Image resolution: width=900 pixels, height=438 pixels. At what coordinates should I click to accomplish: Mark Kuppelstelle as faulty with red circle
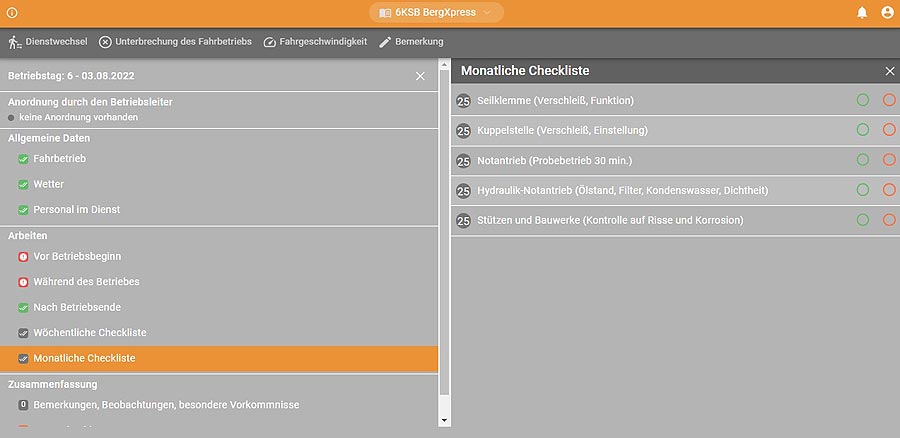(888, 130)
